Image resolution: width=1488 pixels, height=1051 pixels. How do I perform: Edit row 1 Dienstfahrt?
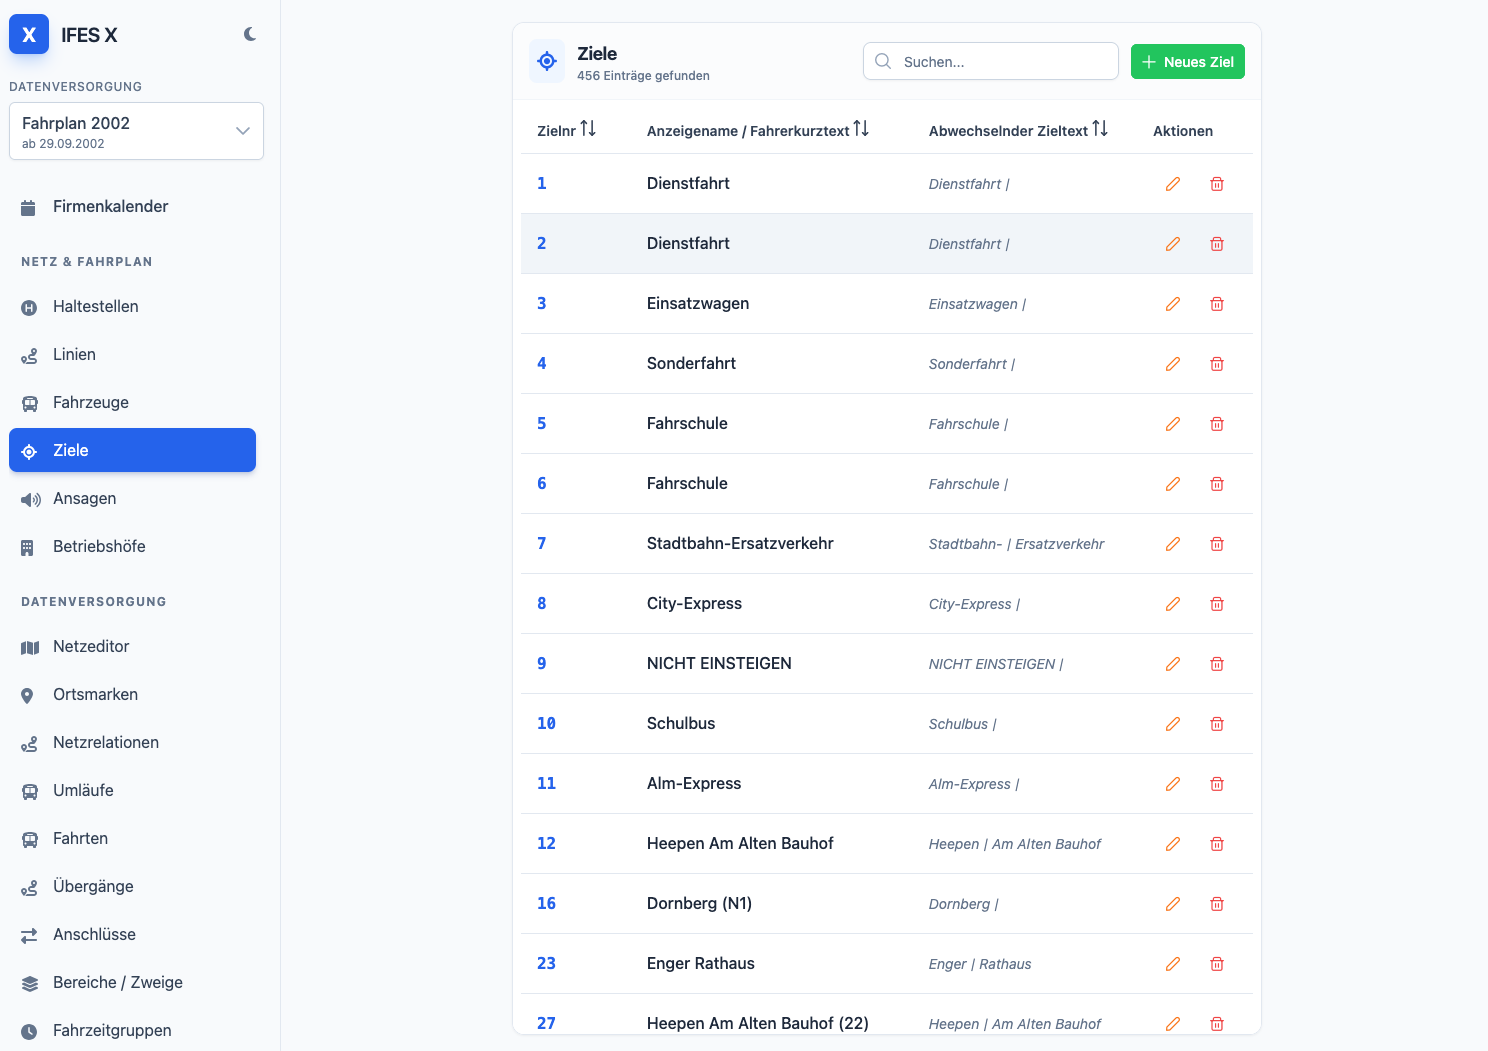click(1173, 184)
